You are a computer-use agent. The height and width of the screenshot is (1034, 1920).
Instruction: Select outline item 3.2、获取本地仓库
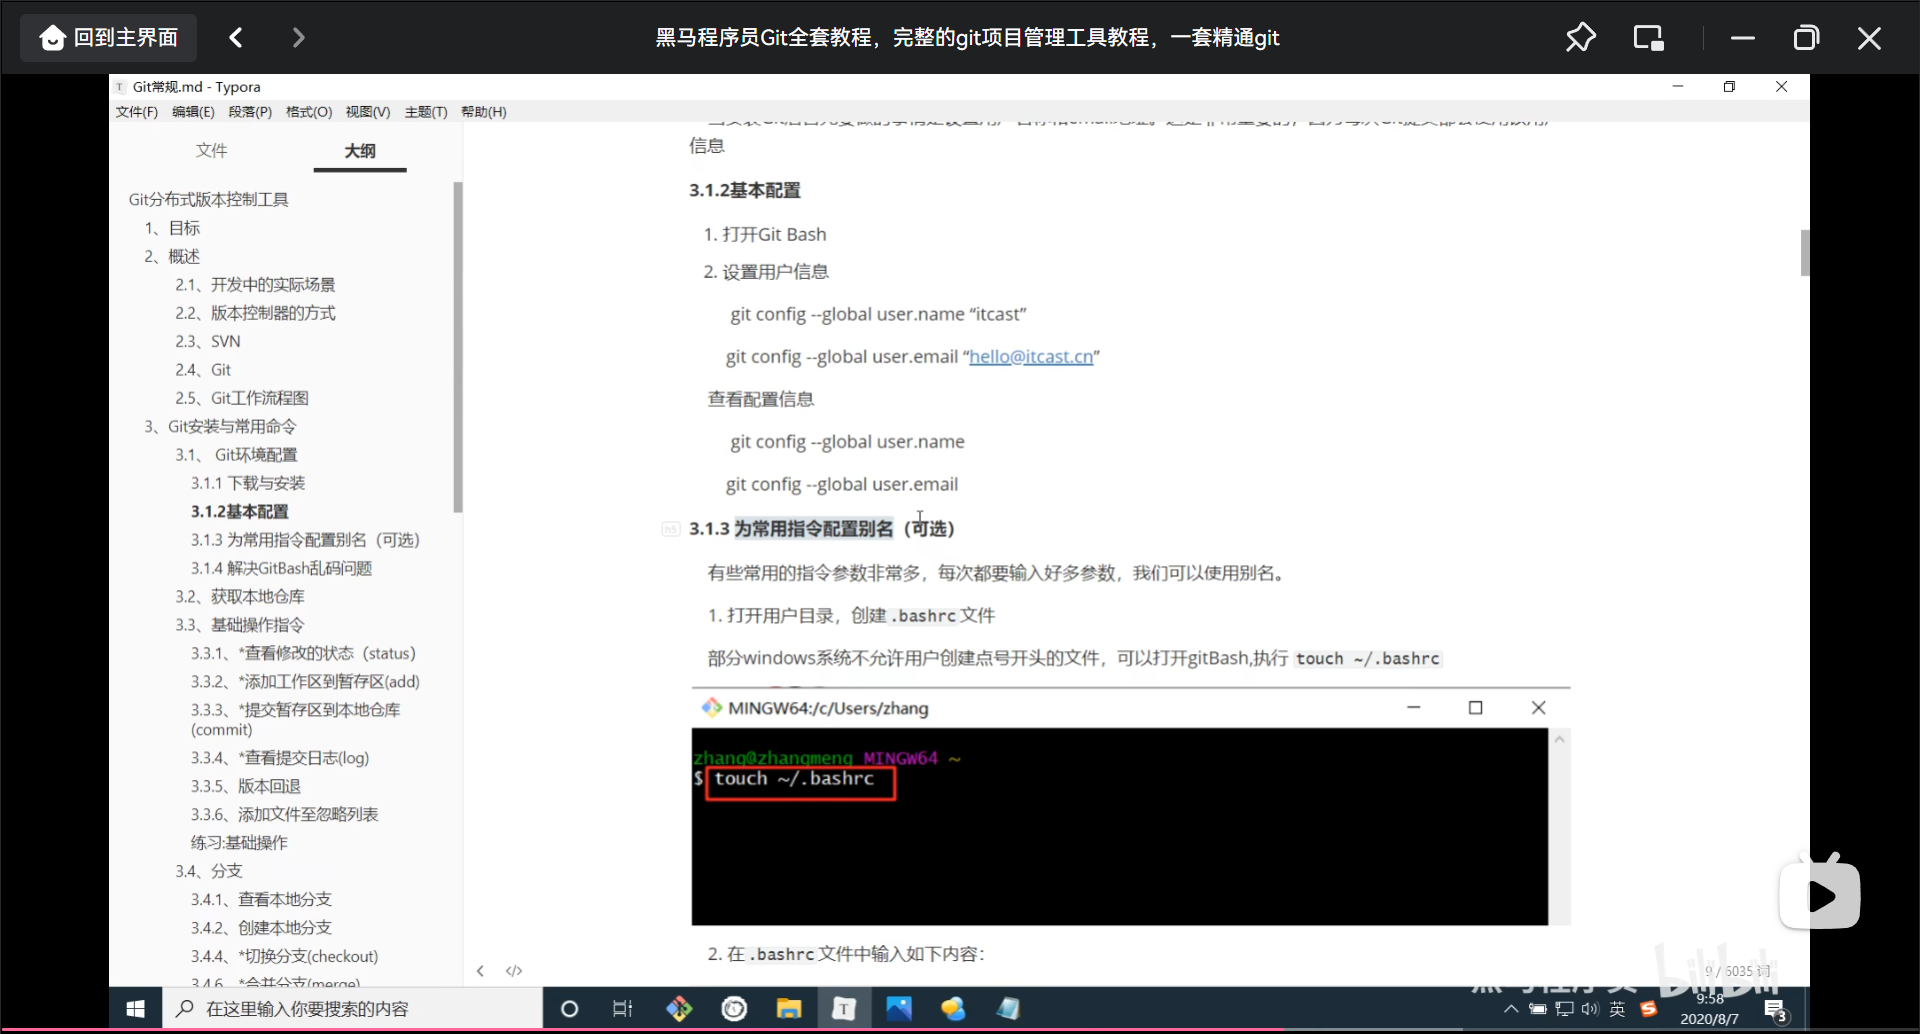click(x=240, y=597)
